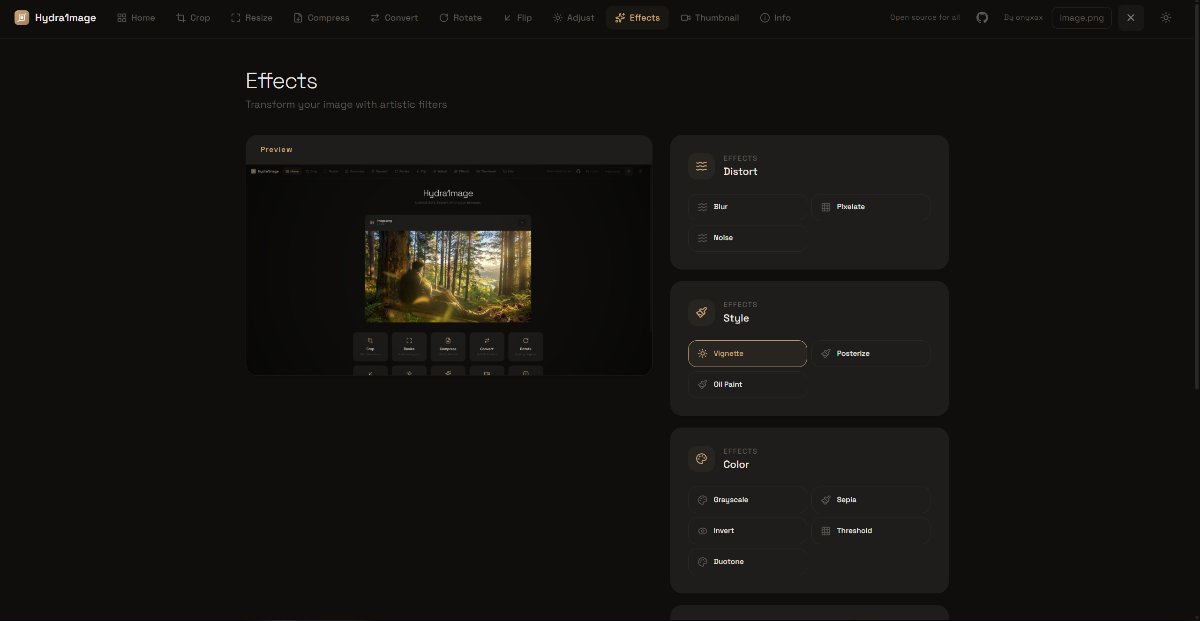The width and height of the screenshot is (1200, 621).
Task: Select the Effects tab
Action: pos(637,18)
